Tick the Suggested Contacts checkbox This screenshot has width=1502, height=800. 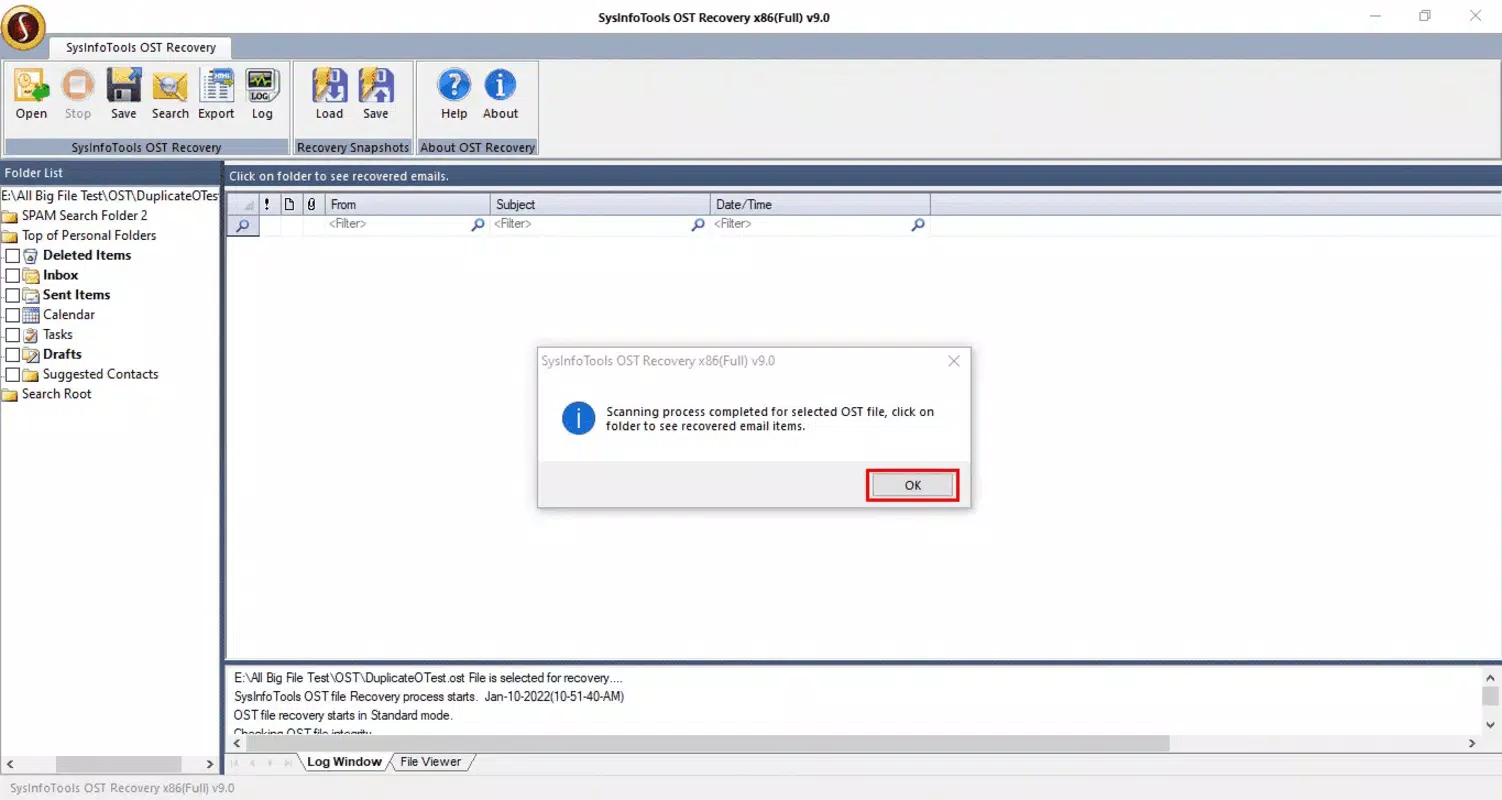click(x=13, y=375)
